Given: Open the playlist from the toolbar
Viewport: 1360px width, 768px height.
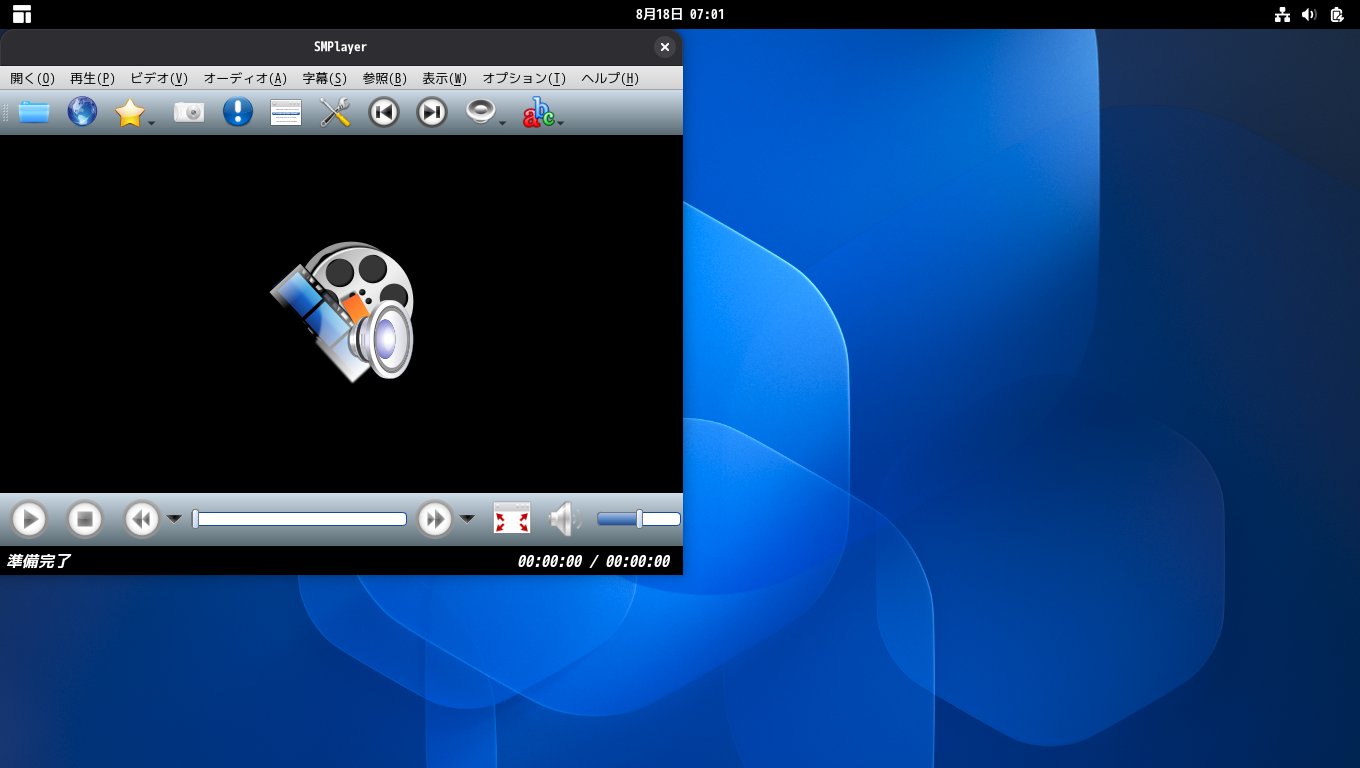Looking at the screenshot, I should pos(286,112).
